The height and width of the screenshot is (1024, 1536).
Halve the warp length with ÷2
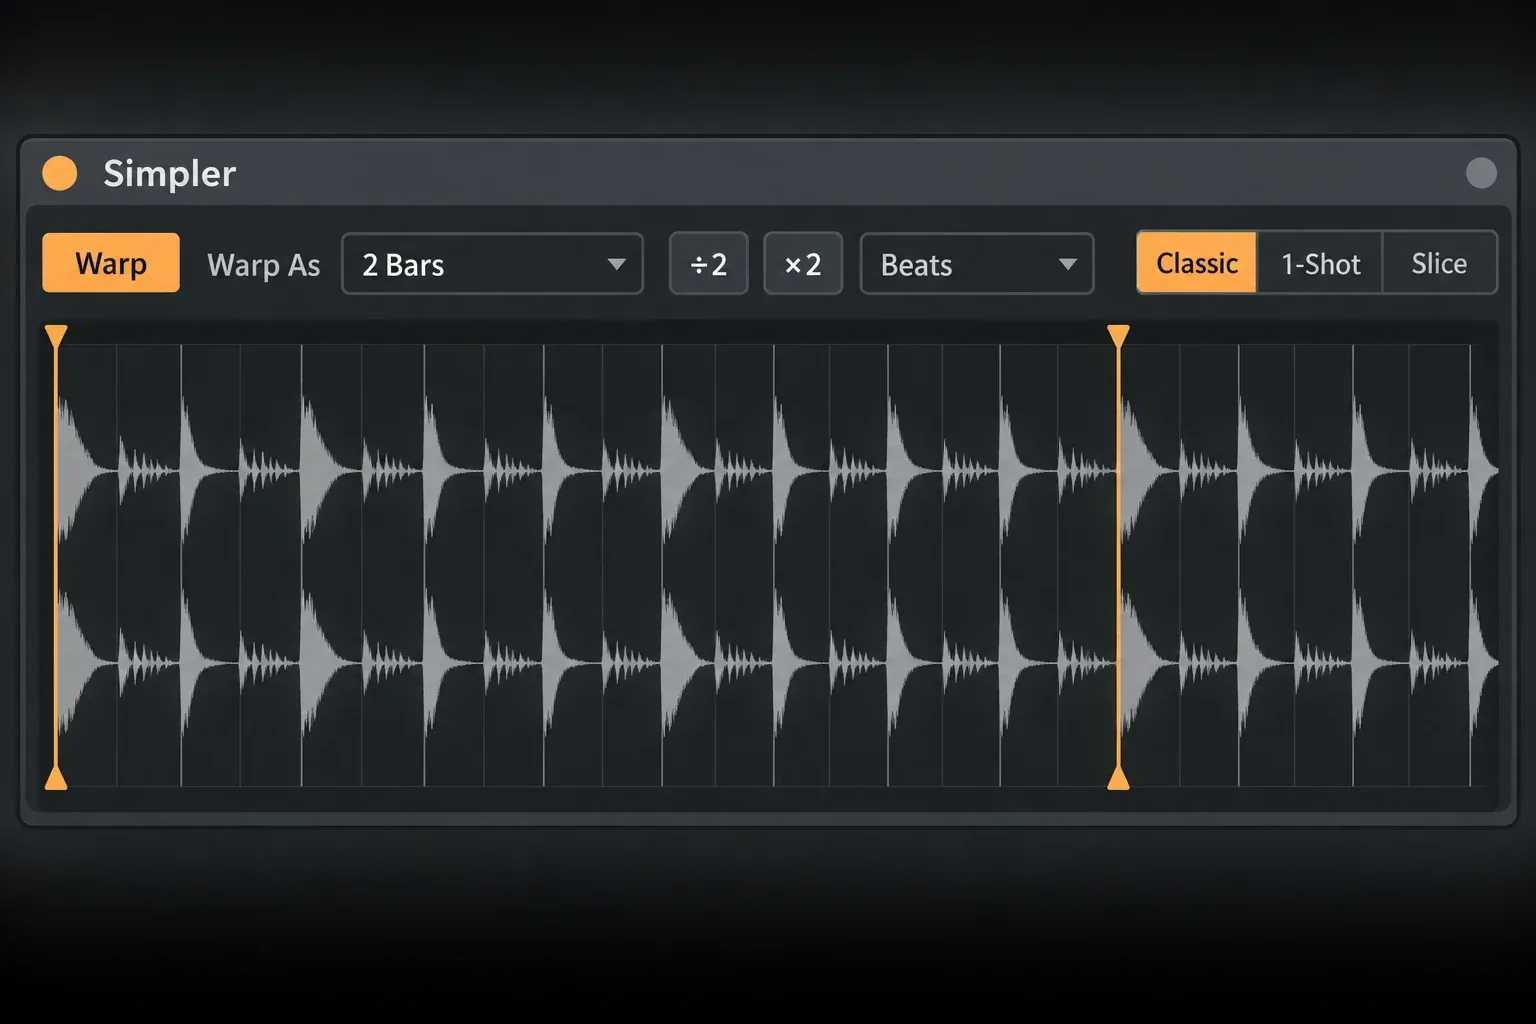pos(708,264)
